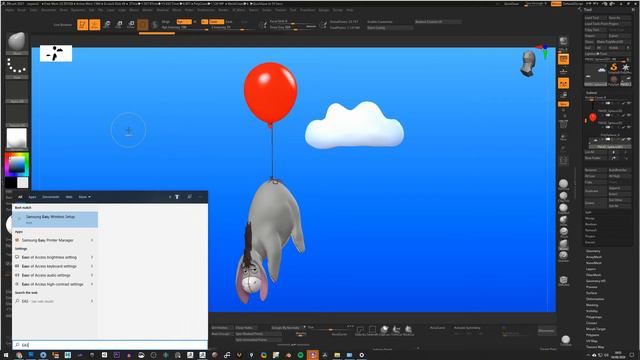
Task: Toggle the orange Floor grid button
Action: pos(564,84)
